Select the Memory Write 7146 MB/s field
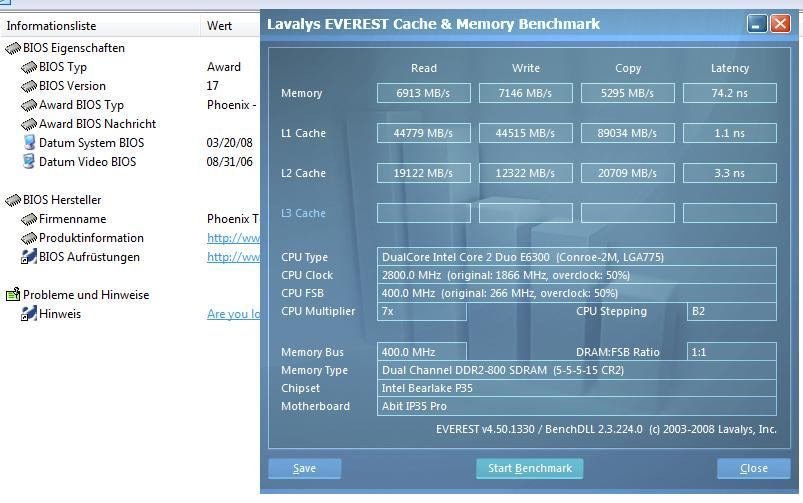803x503 pixels. [525, 93]
